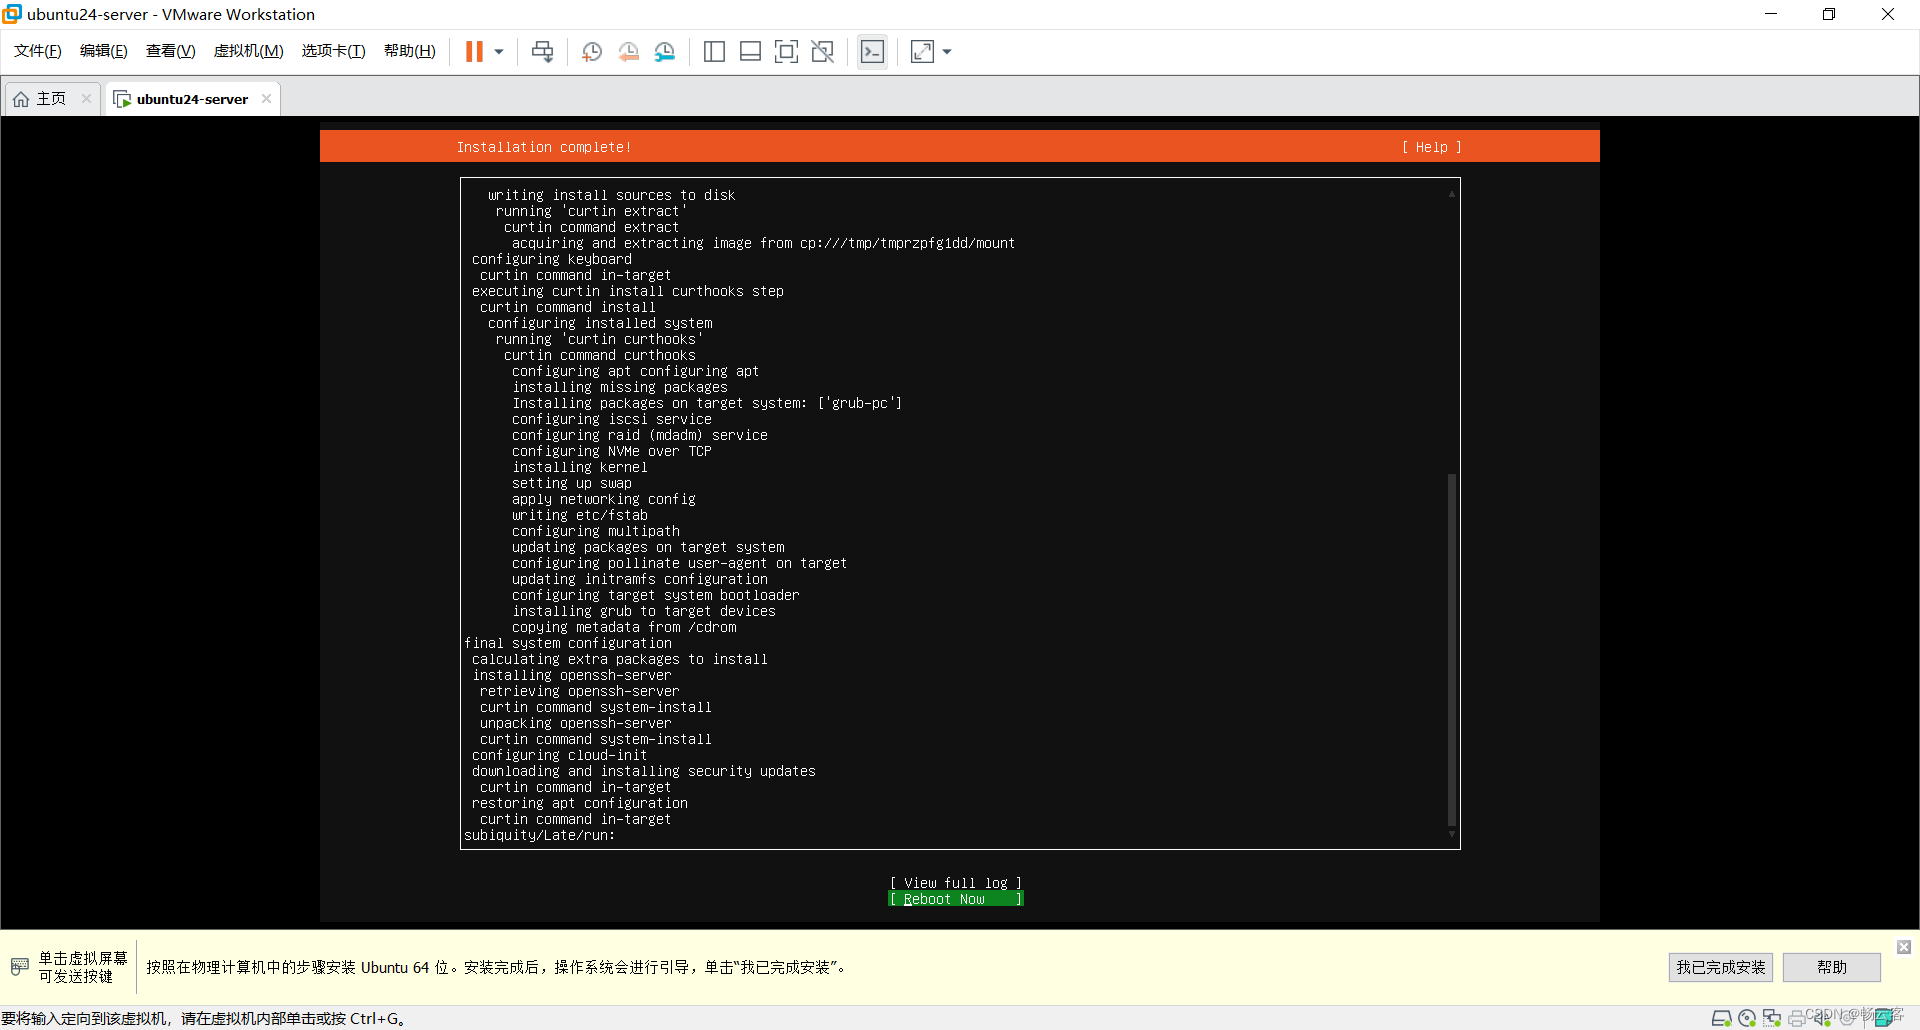
Task: Click the printer status icon
Action: click(x=1797, y=1018)
